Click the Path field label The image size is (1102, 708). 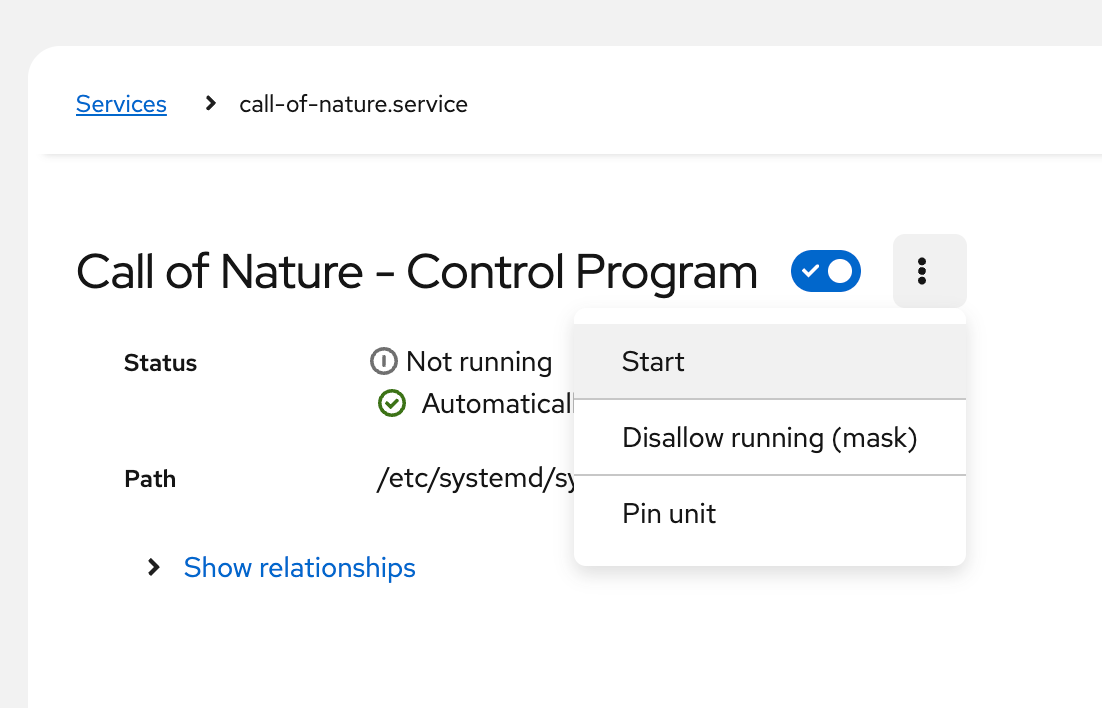pyautogui.click(x=149, y=479)
